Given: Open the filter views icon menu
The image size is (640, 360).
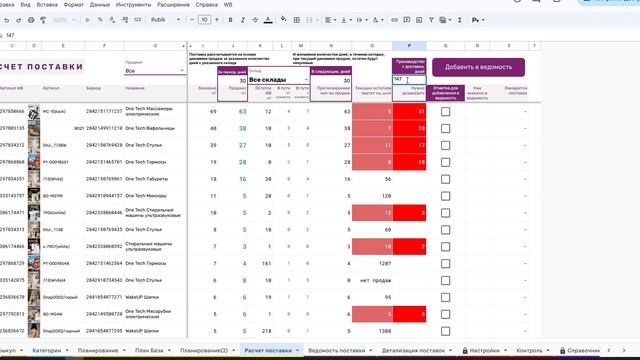Looking at the screenshot, I should (x=445, y=20).
